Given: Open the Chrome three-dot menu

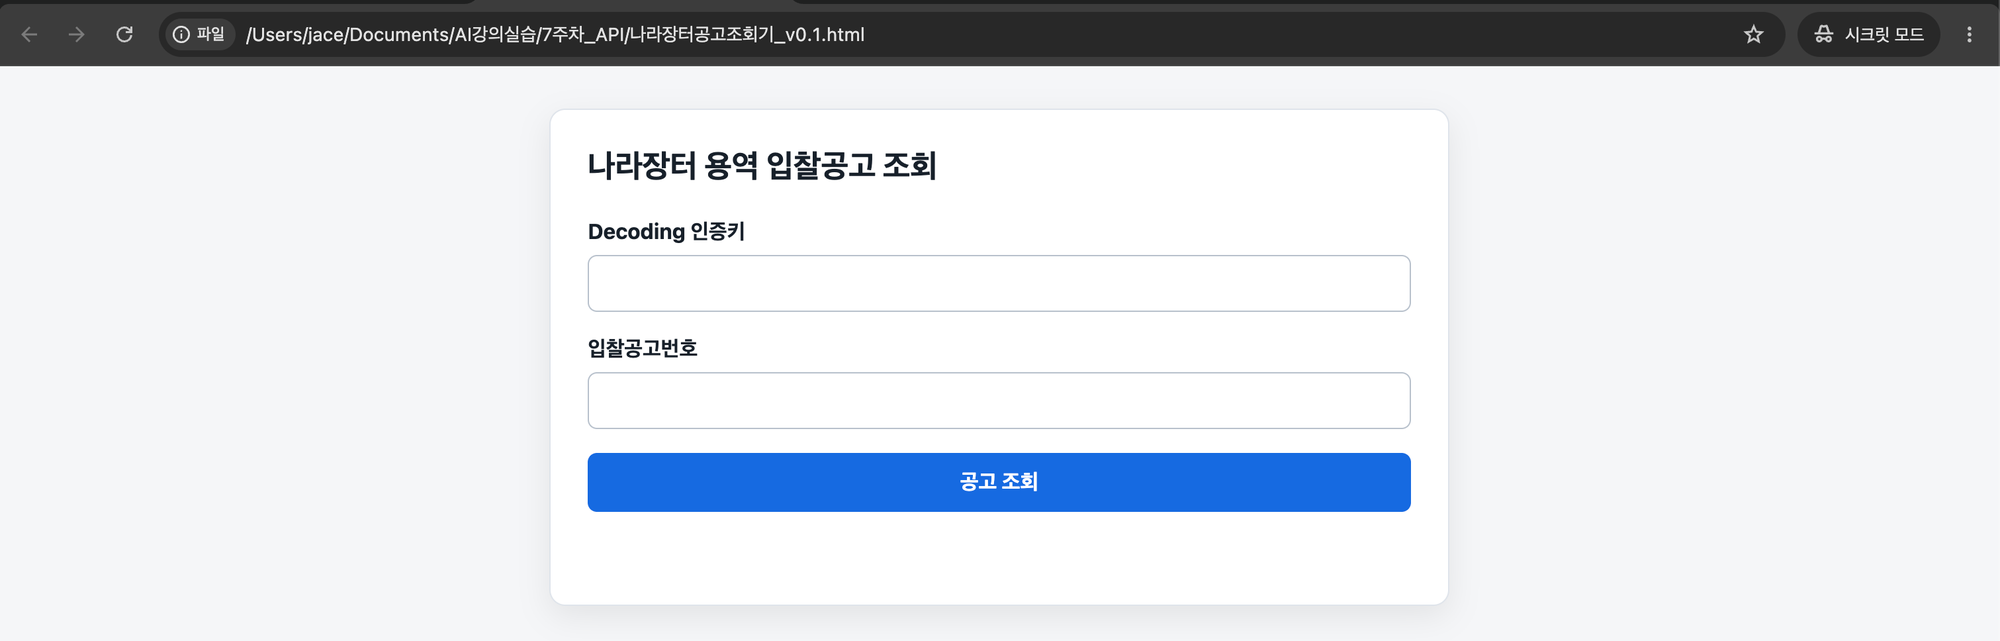Looking at the screenshot, I should click(1969, 34).
